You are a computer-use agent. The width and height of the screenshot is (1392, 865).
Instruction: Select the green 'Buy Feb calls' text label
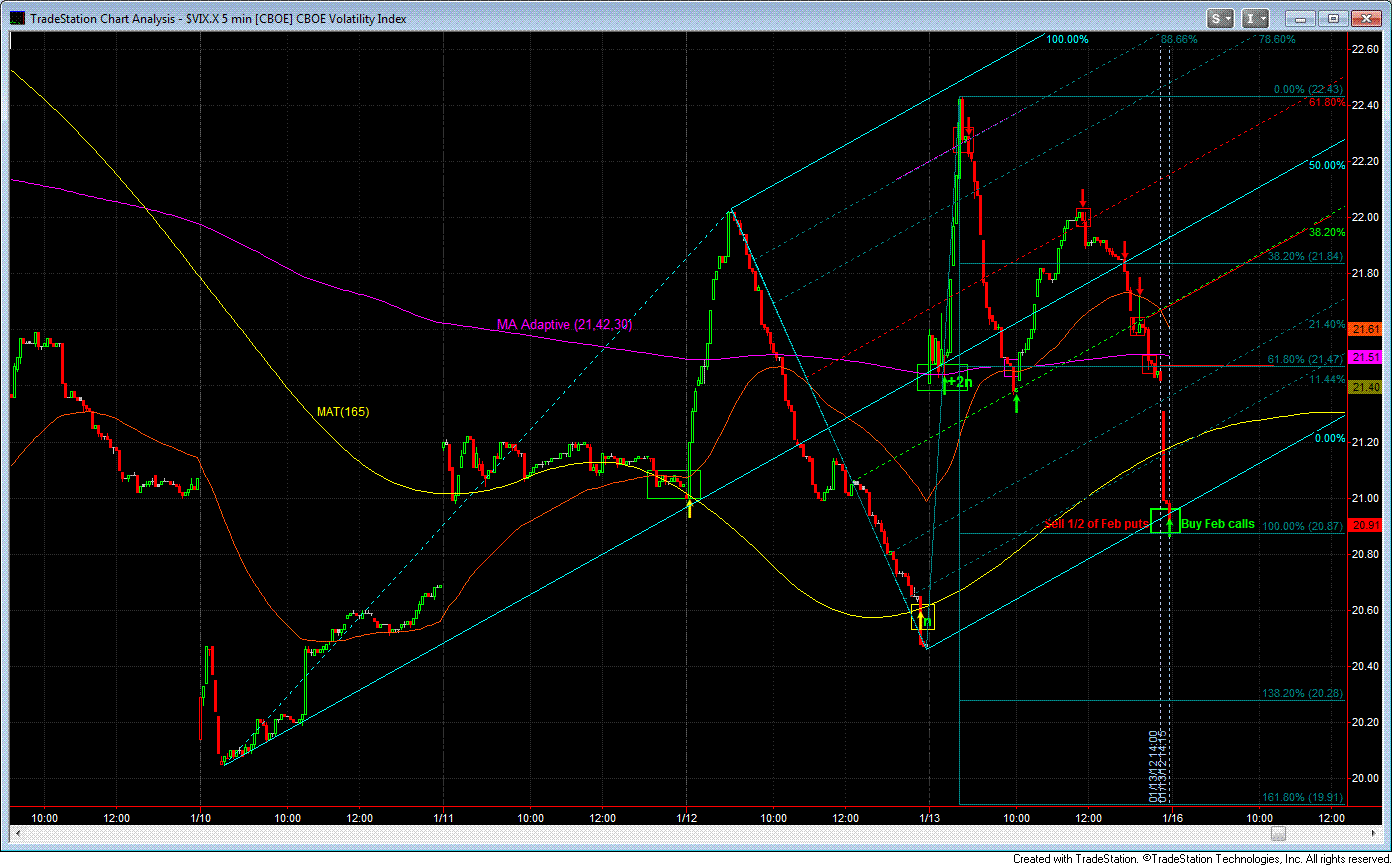point(1217,523)
